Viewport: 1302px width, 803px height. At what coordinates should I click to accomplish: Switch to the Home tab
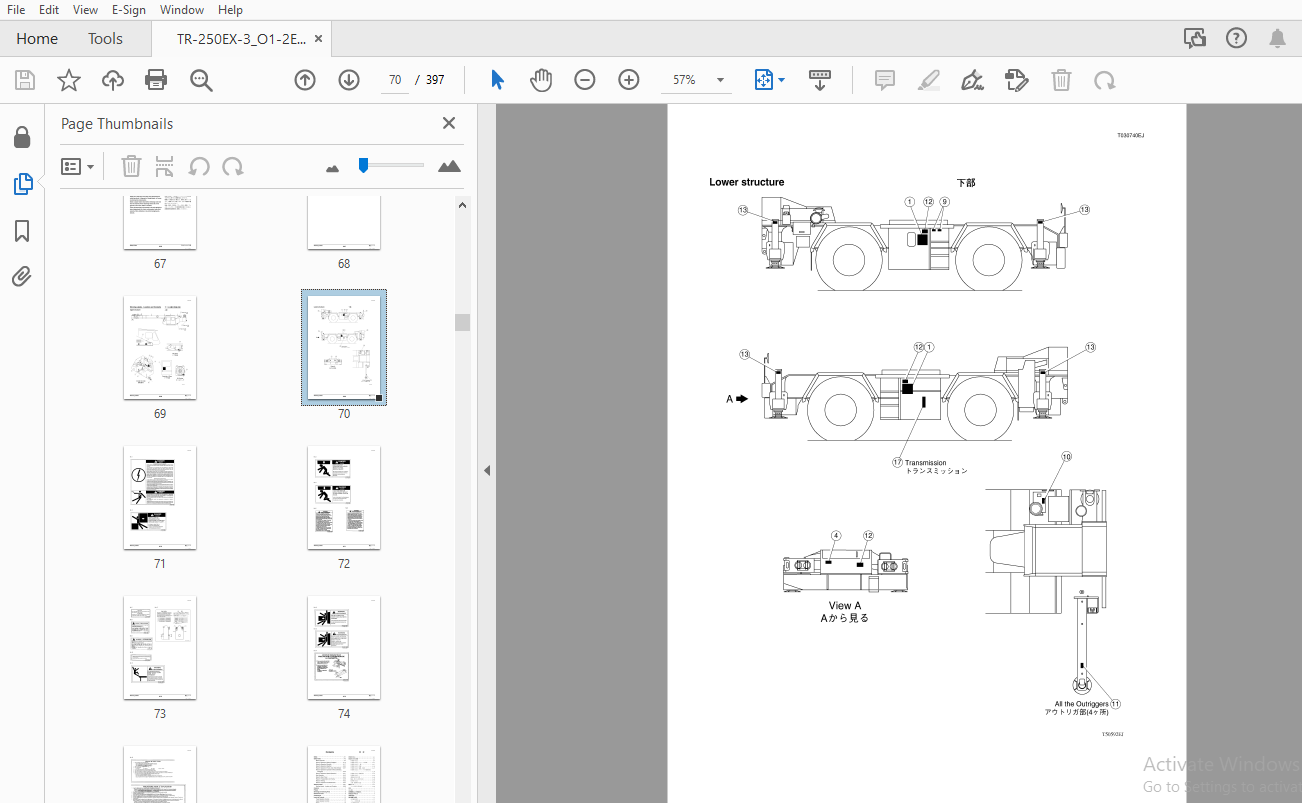(x=37, y=38)
